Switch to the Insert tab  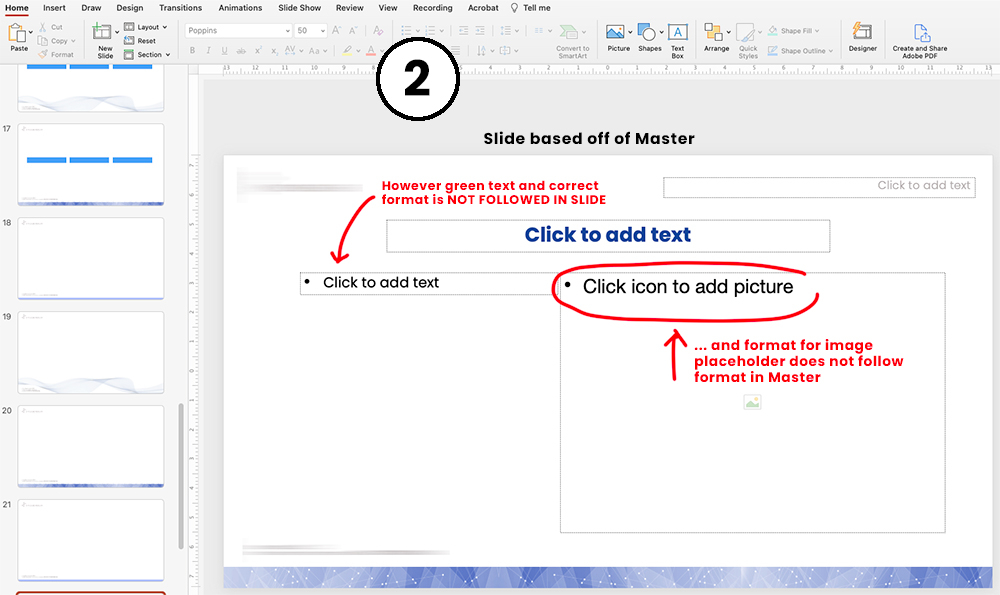coord(54,8)
